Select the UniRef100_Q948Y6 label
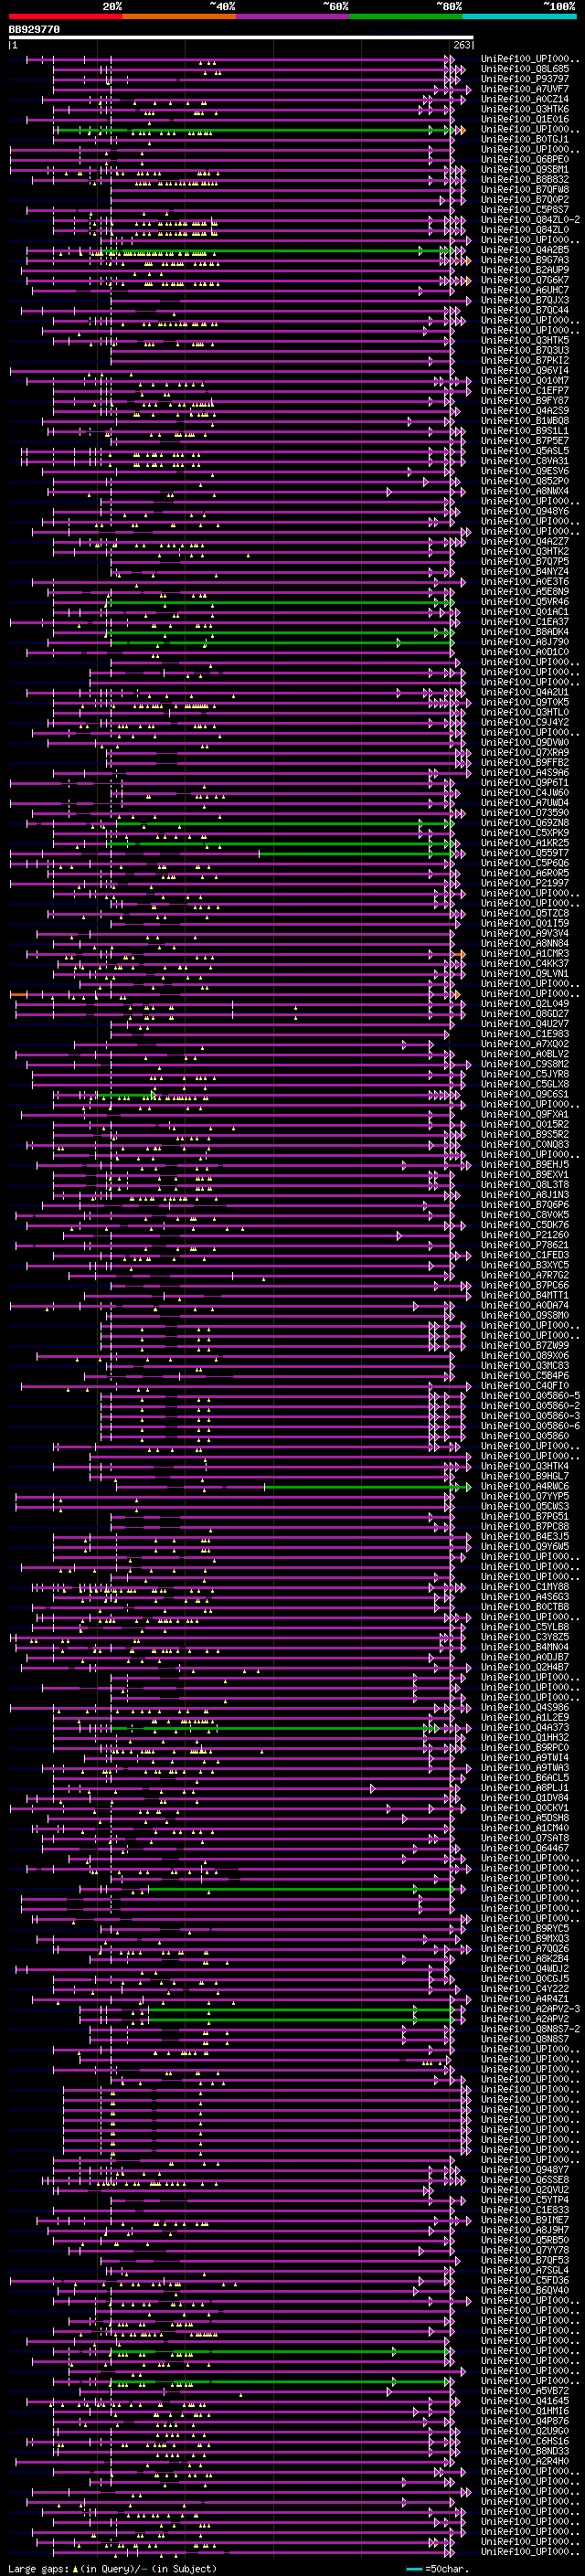Image resolution: width=585 pixels, height=2576 pixels. coord(525,511)
